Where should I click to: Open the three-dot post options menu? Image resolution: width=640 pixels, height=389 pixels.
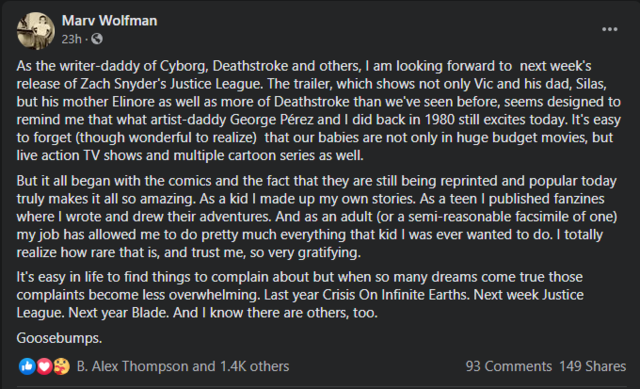point(609,29)
